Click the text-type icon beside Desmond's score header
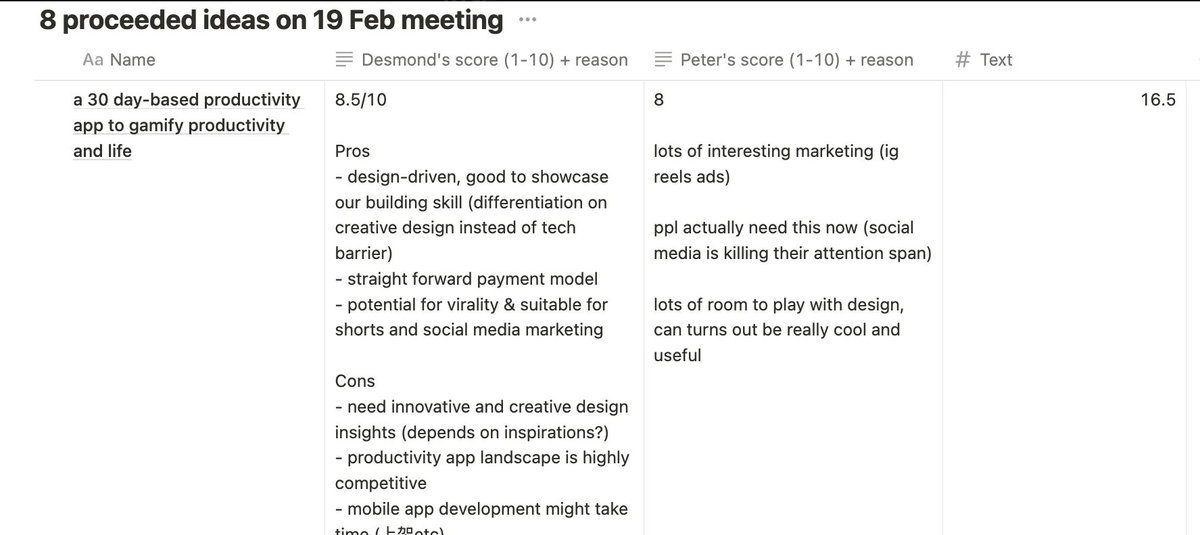 344,60
